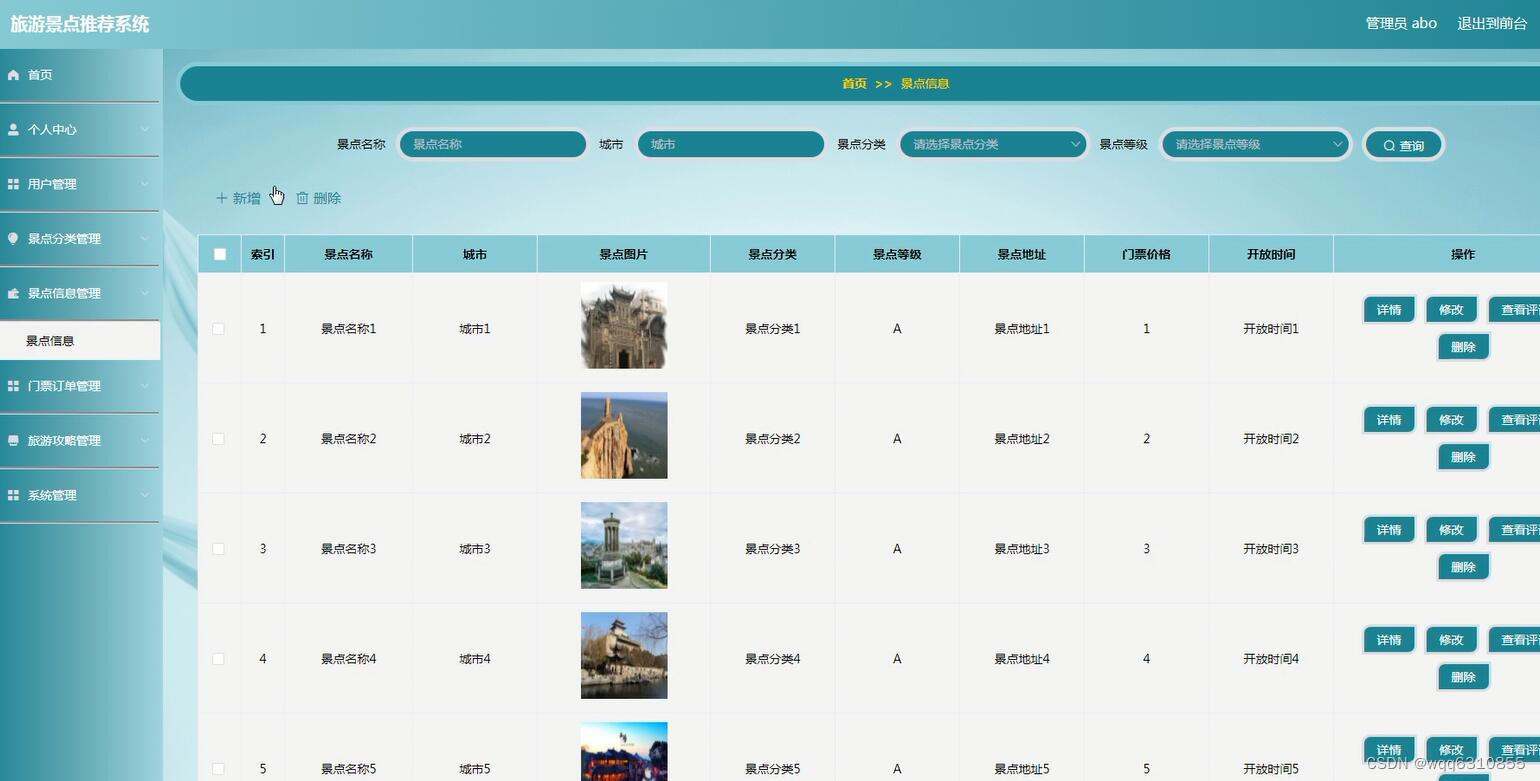Open the thumbnail image of 景点名称1
This screenshot has height=781, width=1540.
click(x=624, y=325)
